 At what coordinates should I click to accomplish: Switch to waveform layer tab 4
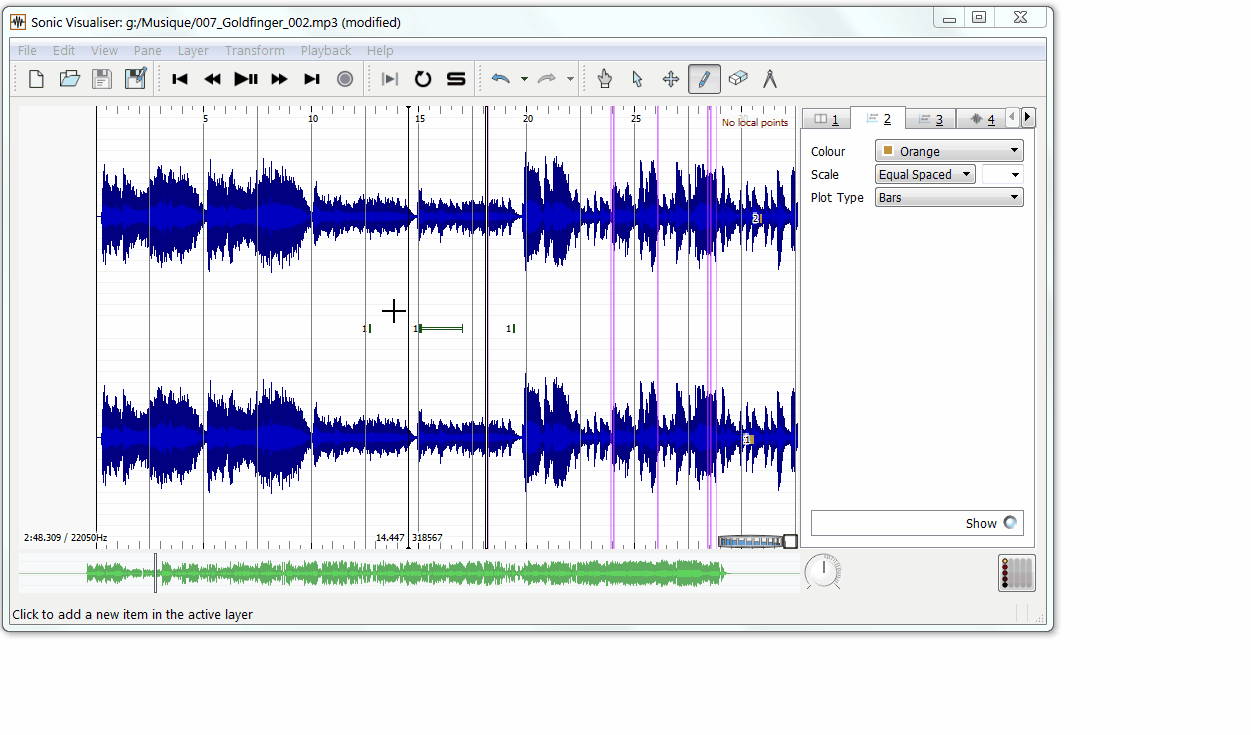click(x=980, y=119)
